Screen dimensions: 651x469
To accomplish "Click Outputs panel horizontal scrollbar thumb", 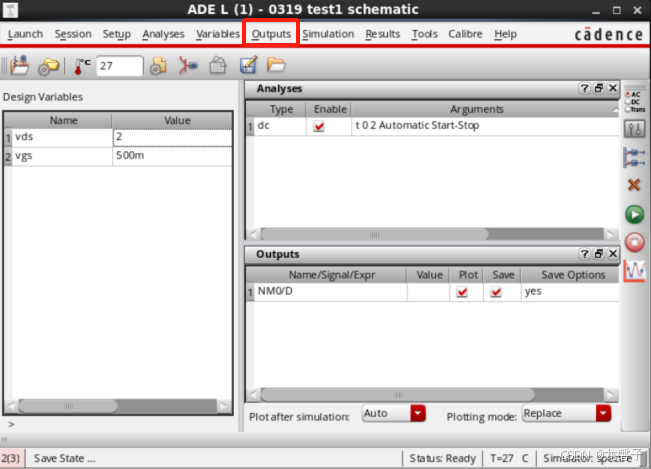I will coord(397,394).
